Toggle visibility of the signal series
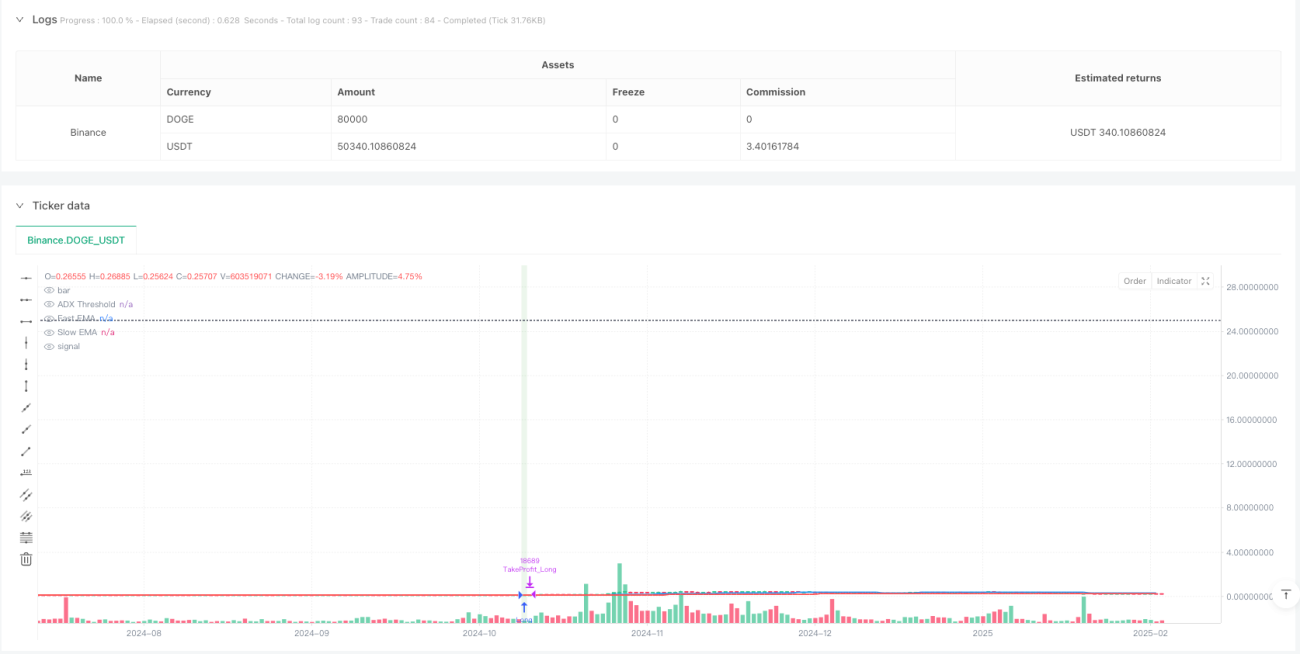The width and height of the screenshot is (1300, 654). click(x=49, y=346)
